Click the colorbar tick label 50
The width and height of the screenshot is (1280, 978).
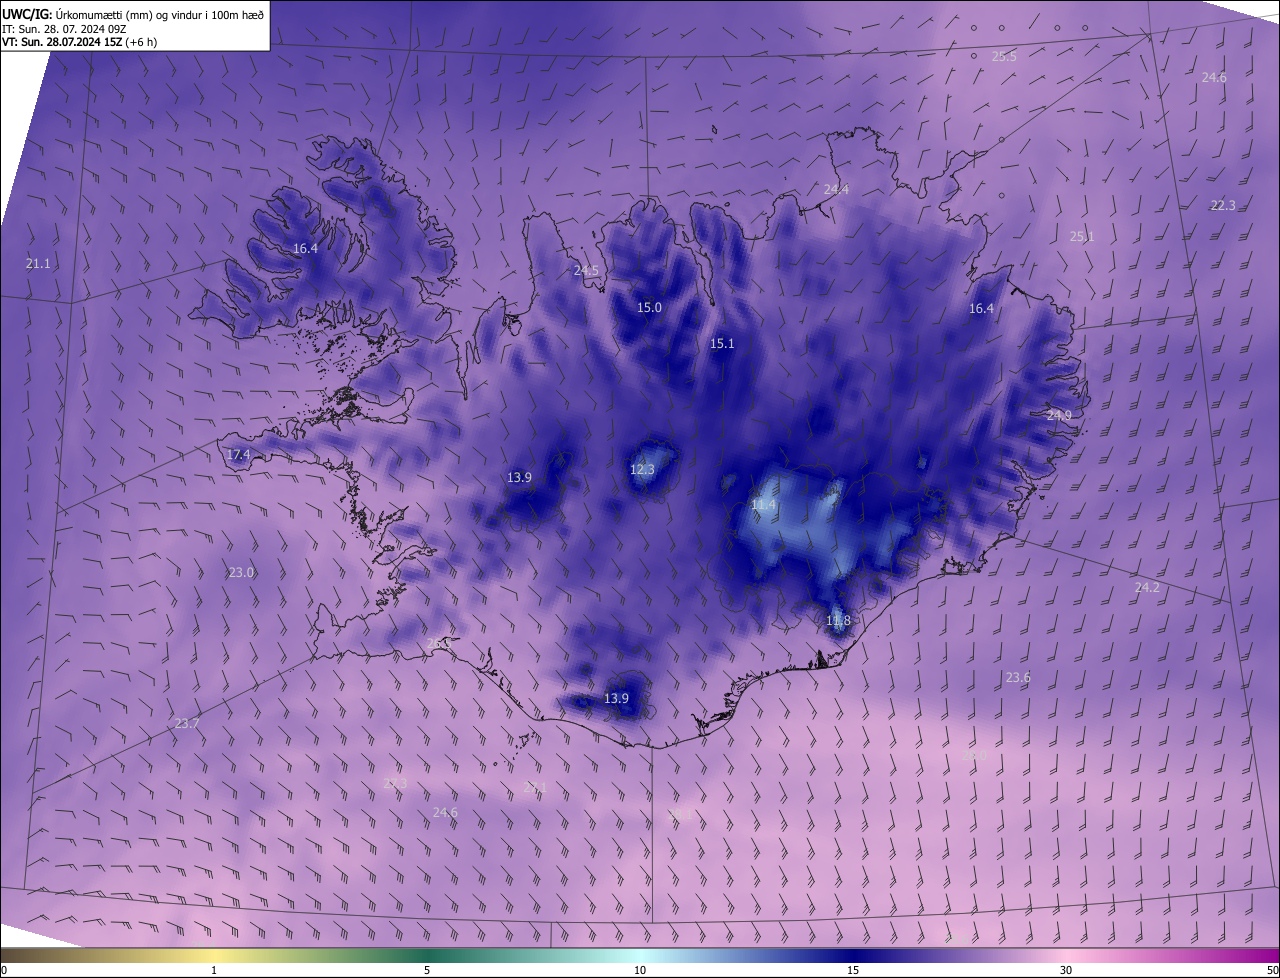click(1272, 970)
